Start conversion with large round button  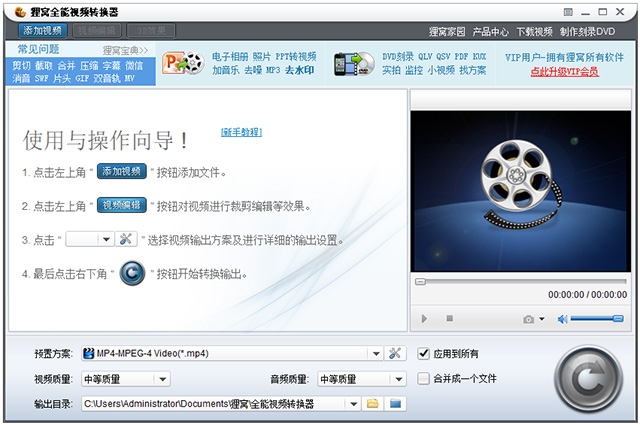(589, 379)
